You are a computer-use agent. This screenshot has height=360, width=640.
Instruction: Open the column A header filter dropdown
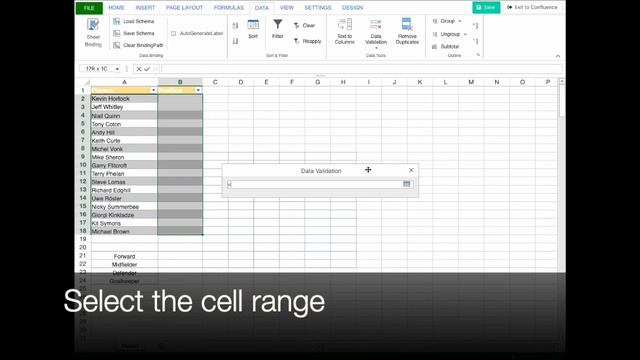click(153, 90)
